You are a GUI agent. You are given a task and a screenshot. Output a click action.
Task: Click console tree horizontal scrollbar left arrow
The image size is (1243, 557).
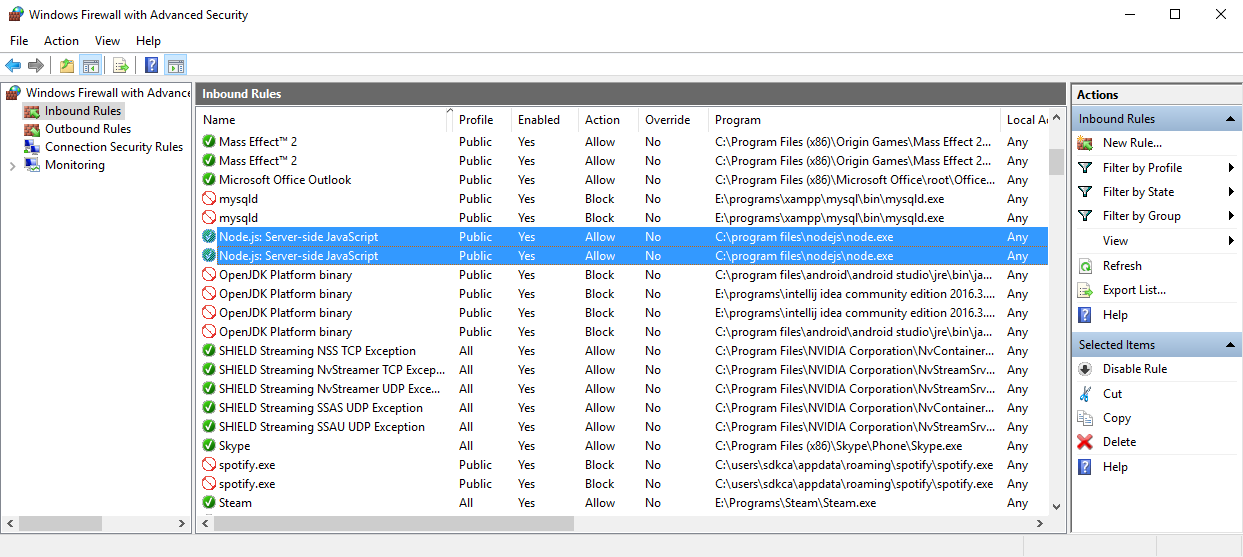click(10, 523)
